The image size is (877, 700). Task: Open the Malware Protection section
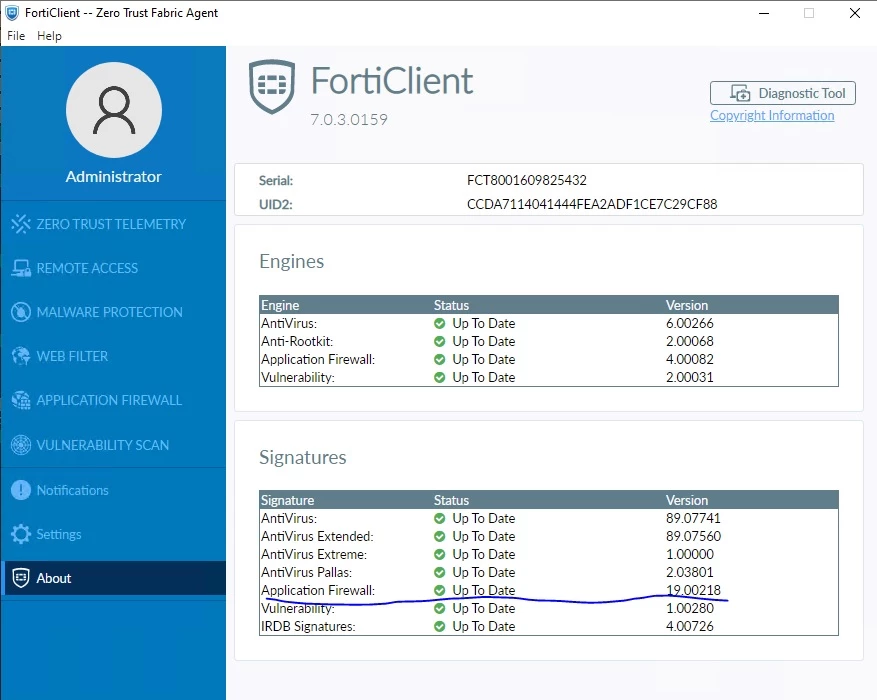click(114, 312)
